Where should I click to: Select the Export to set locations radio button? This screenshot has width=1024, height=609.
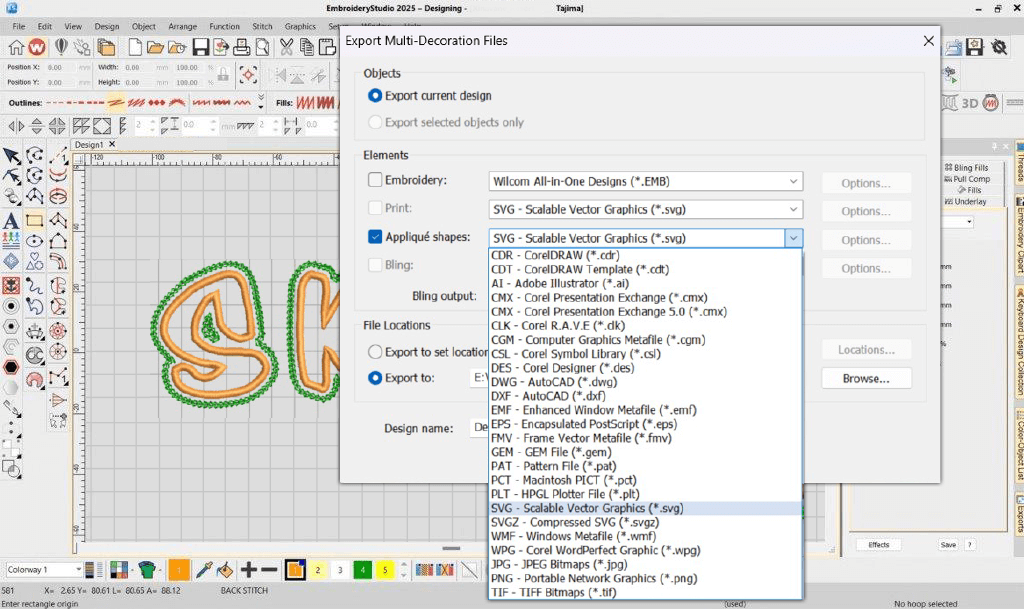coord(375,352)
